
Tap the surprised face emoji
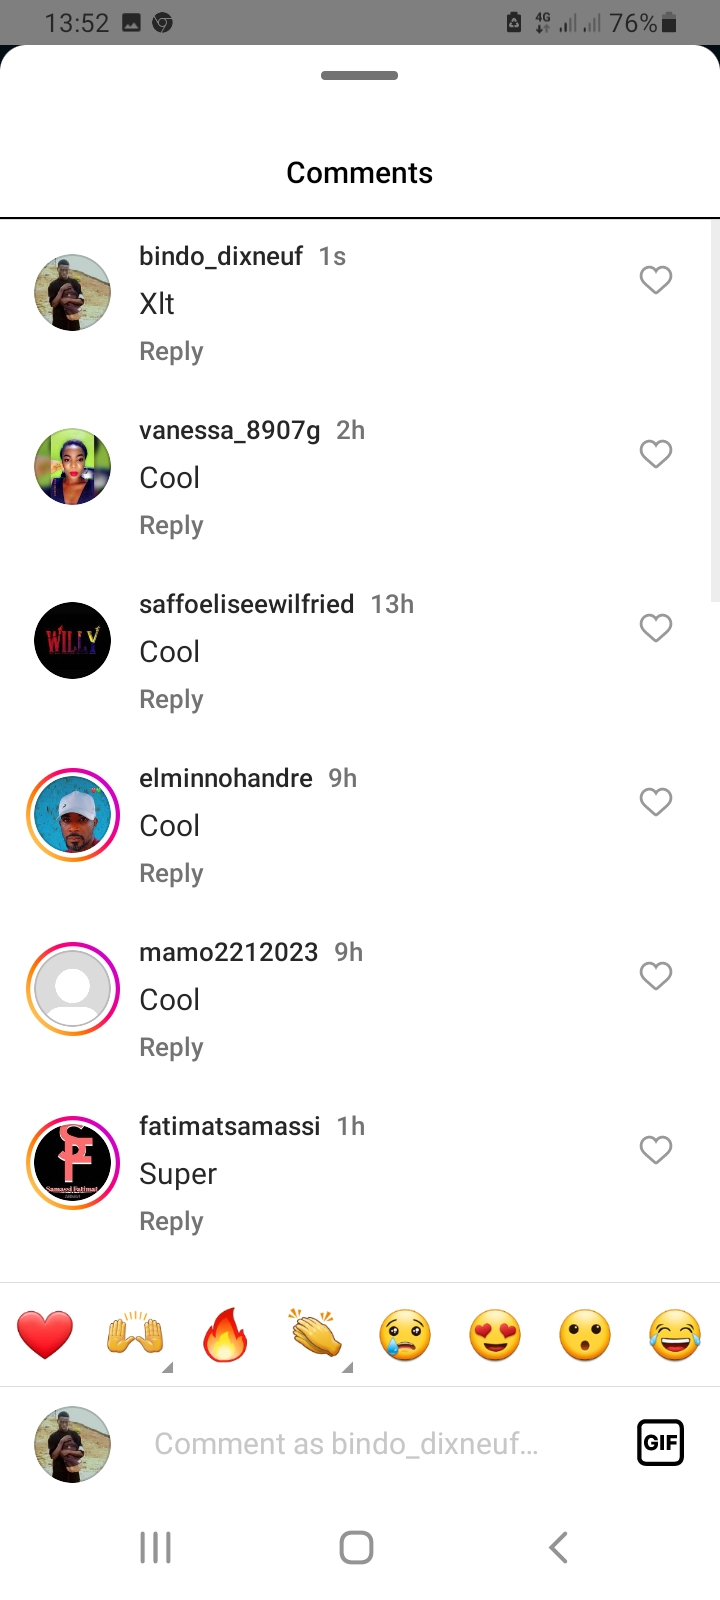585,1335
